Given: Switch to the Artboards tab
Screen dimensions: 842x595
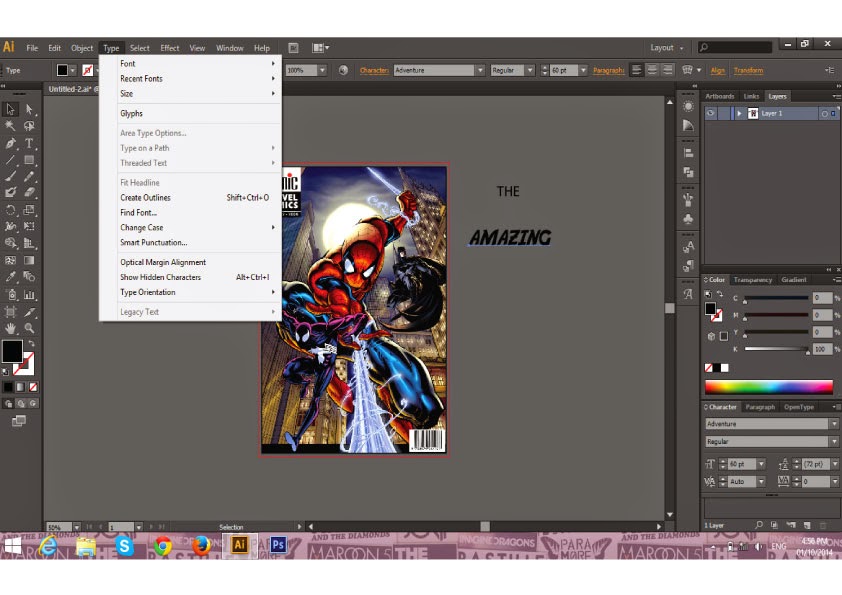Looking at the screenshot, I should (x=720, y=96).
